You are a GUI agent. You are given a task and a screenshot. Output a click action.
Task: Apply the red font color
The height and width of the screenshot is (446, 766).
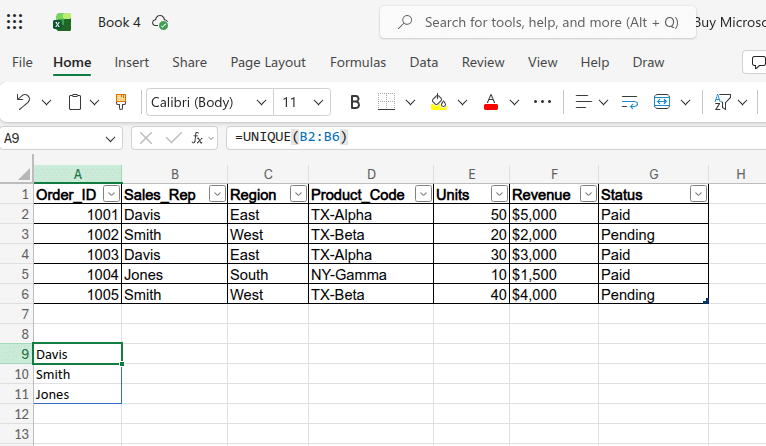tap(490, 102)
